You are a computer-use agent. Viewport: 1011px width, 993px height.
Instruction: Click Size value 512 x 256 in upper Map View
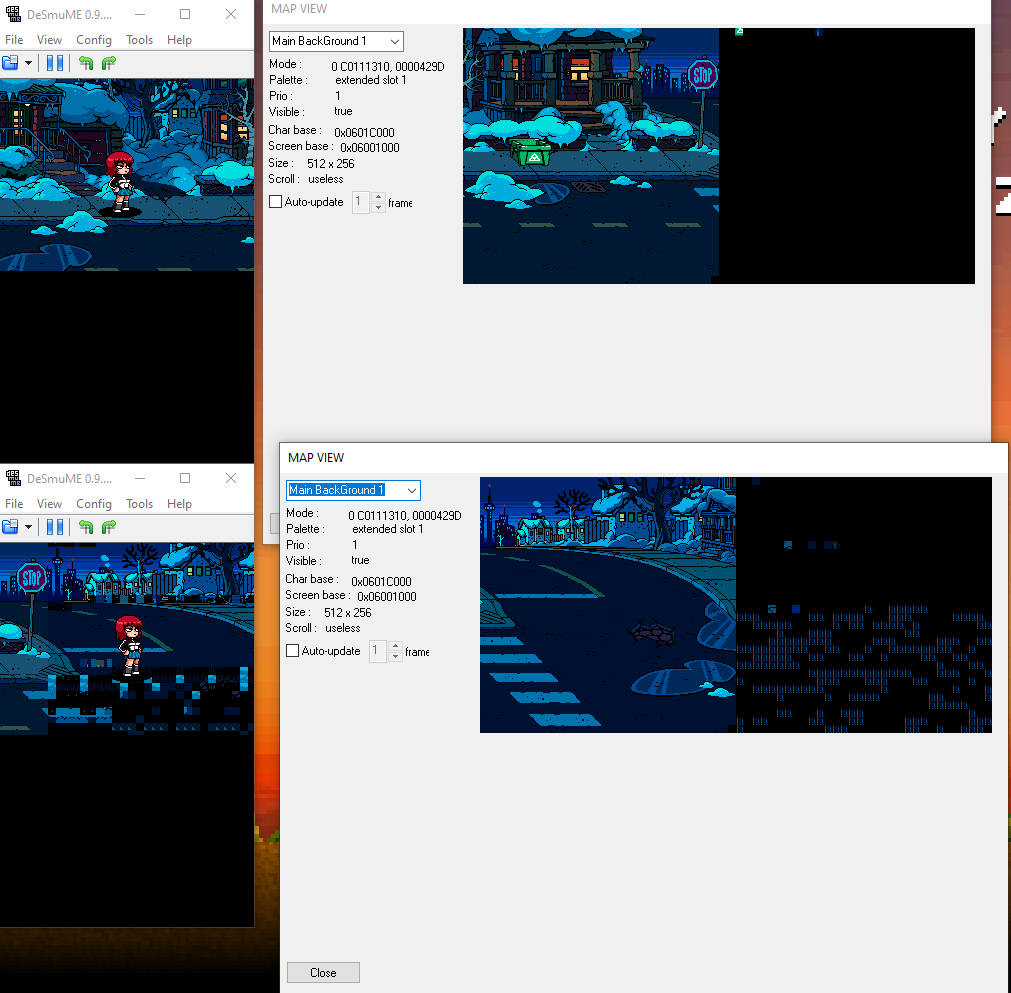pyautogui.click(x=331, y=164)
